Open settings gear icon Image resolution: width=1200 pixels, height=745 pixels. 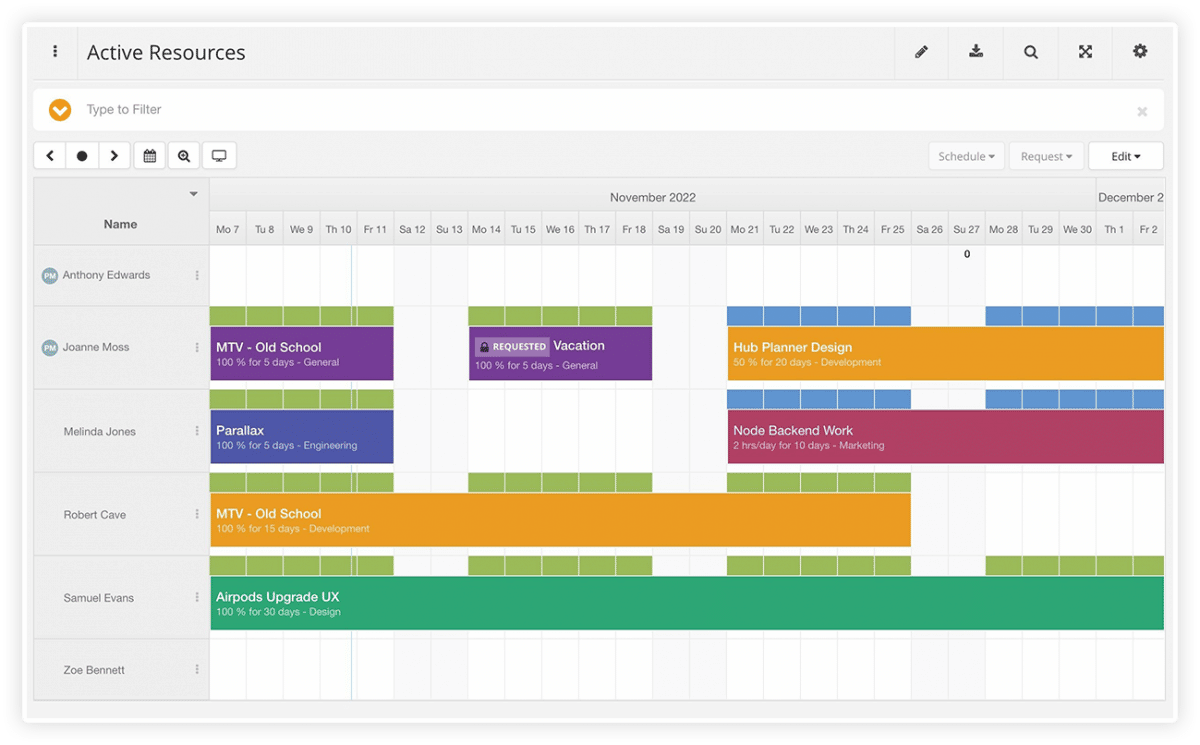click(1140, 52)
